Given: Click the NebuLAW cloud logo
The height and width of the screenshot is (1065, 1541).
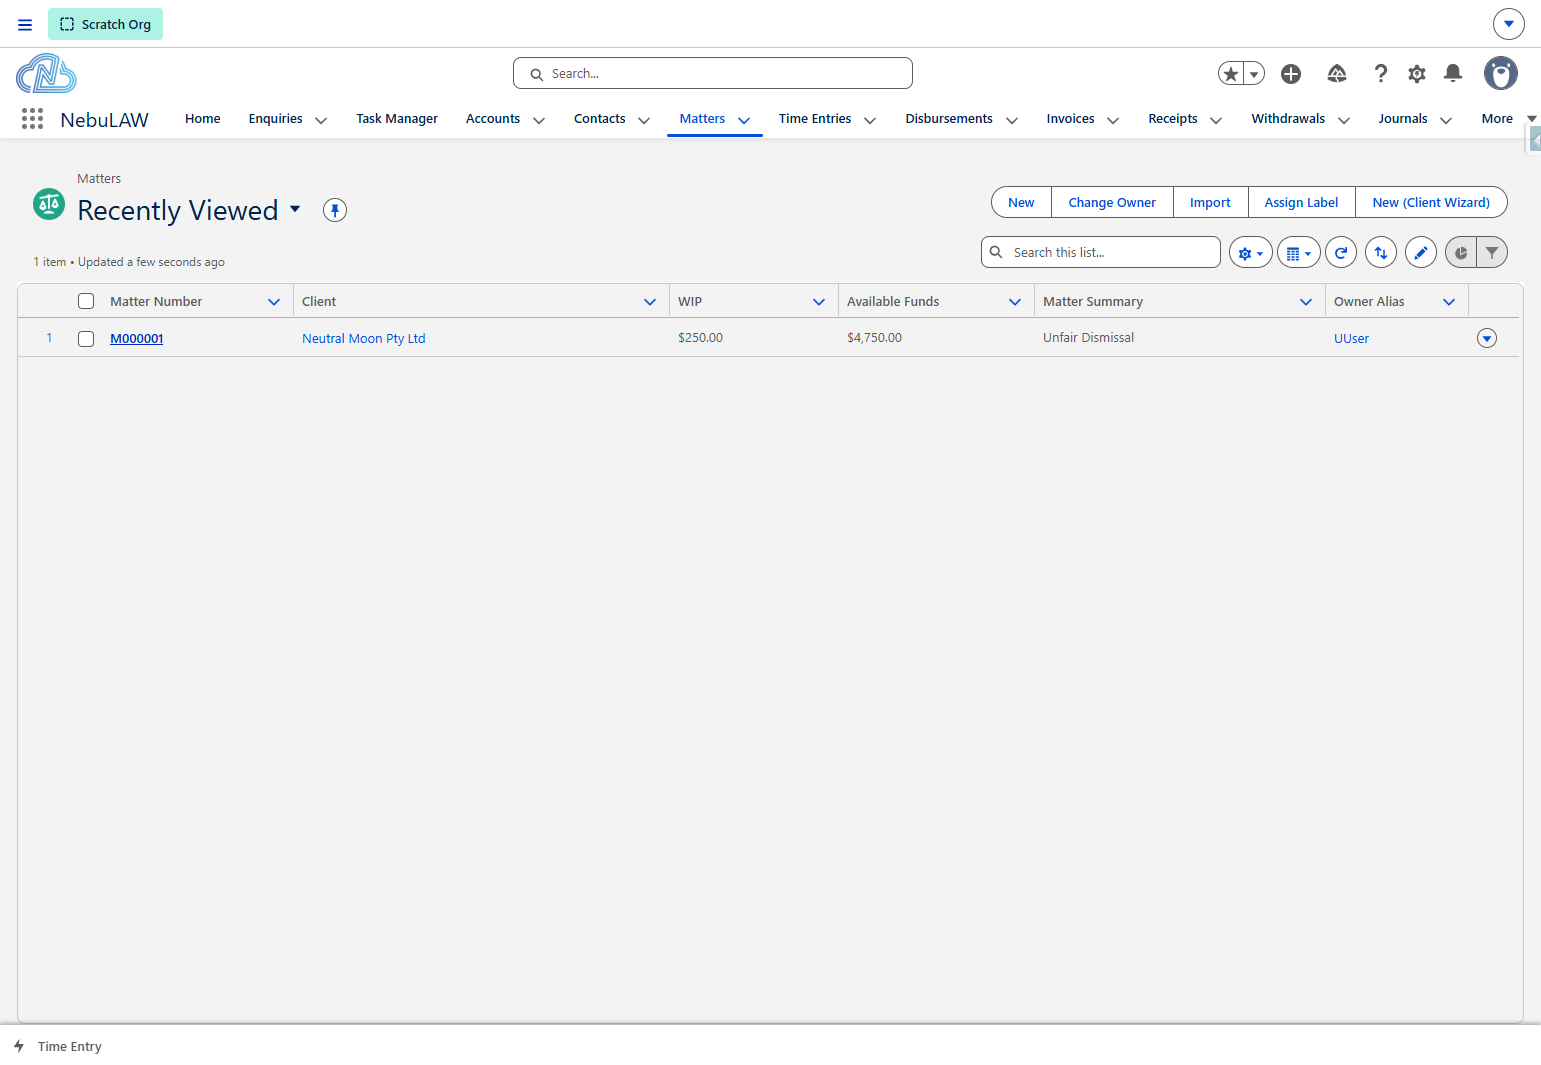Looking at the screenshot, I should pyautogui.click(x=46, y=74).
